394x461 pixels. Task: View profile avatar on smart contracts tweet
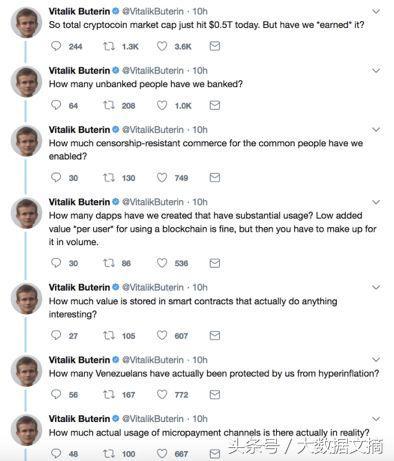tap(27, 298)
